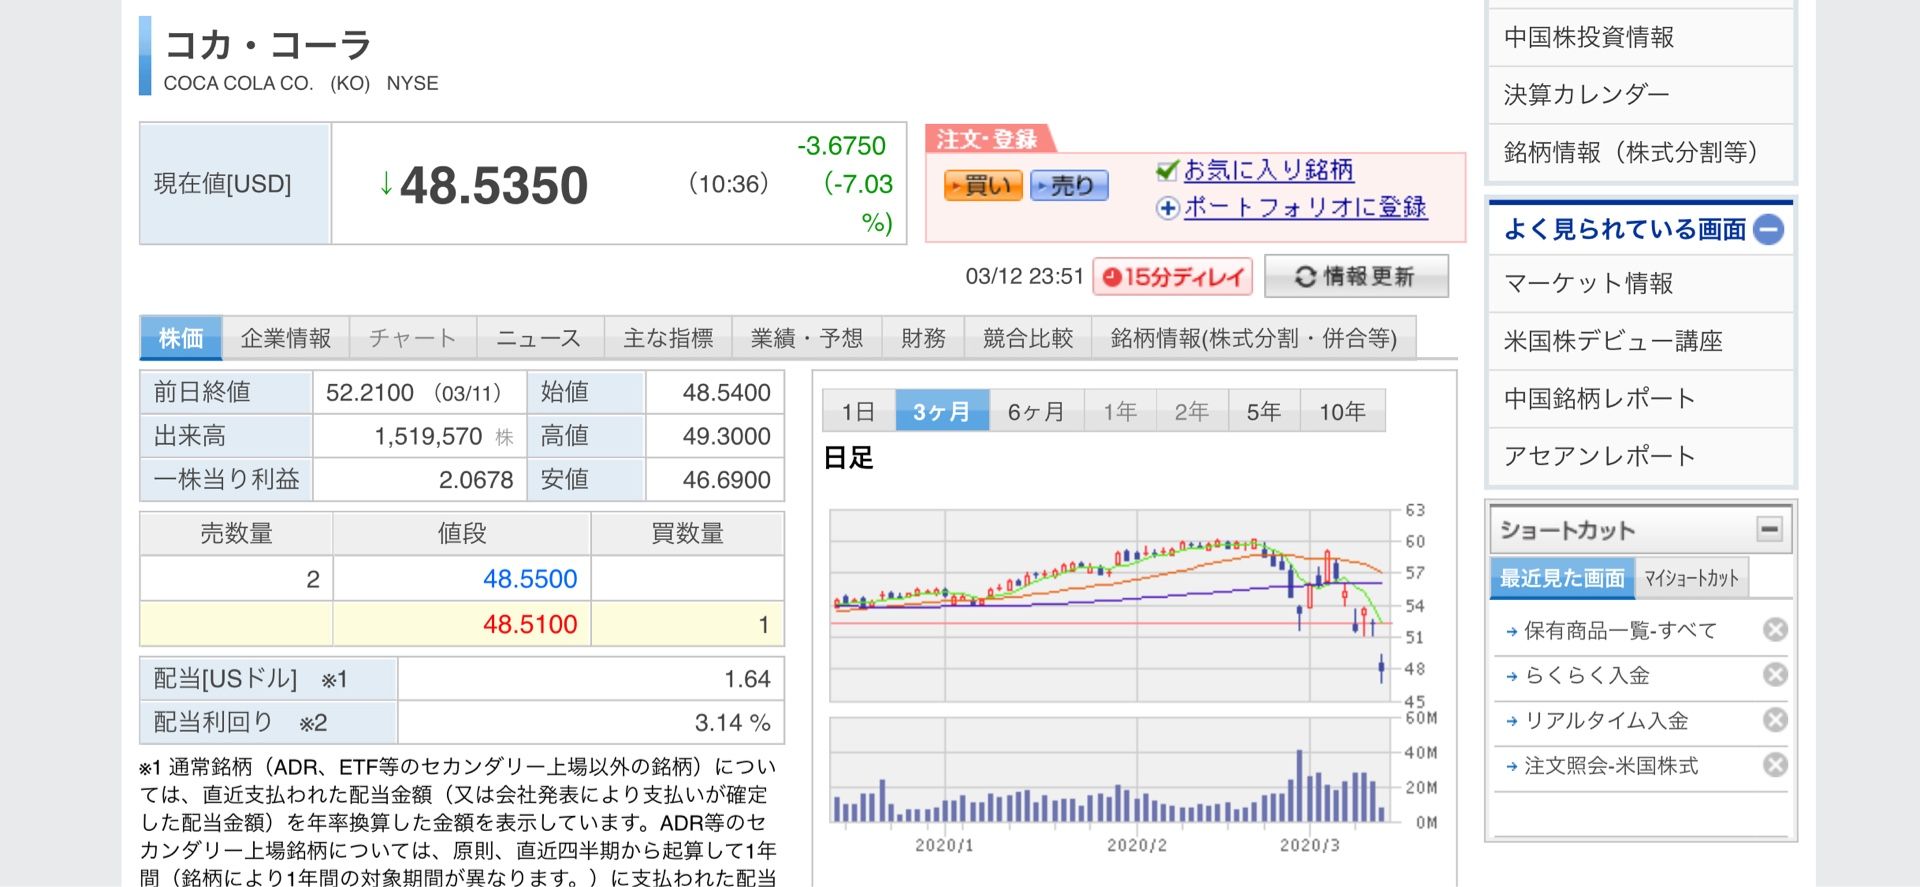Refresh quotes with 情報更新 button

tap(1356, 276)
